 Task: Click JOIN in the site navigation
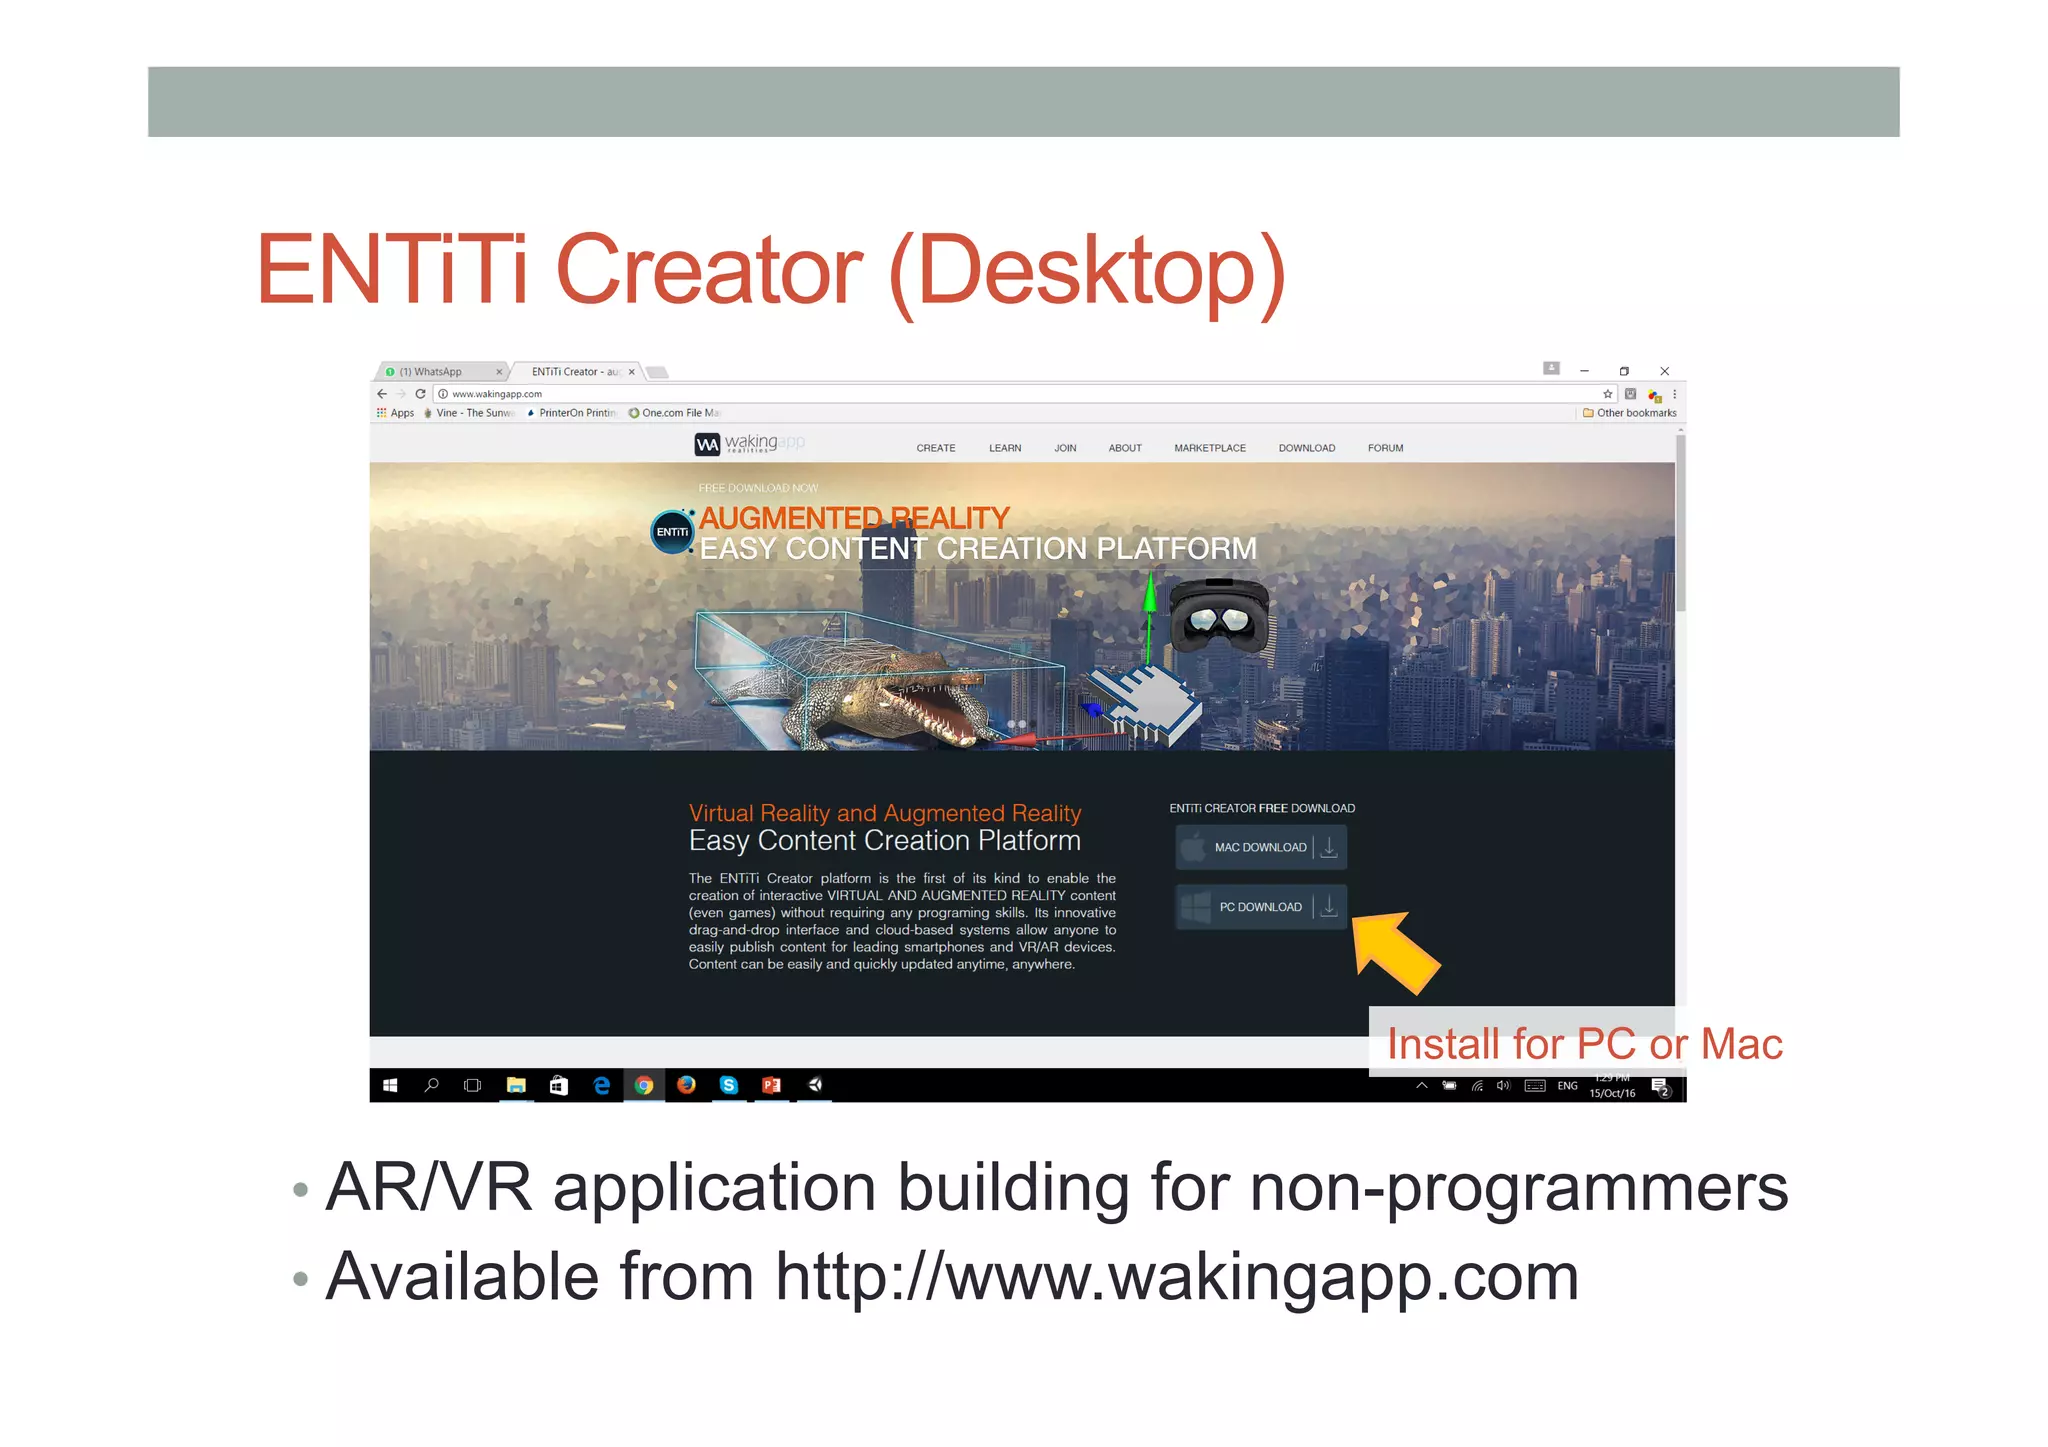click(x=1065, y=448)
